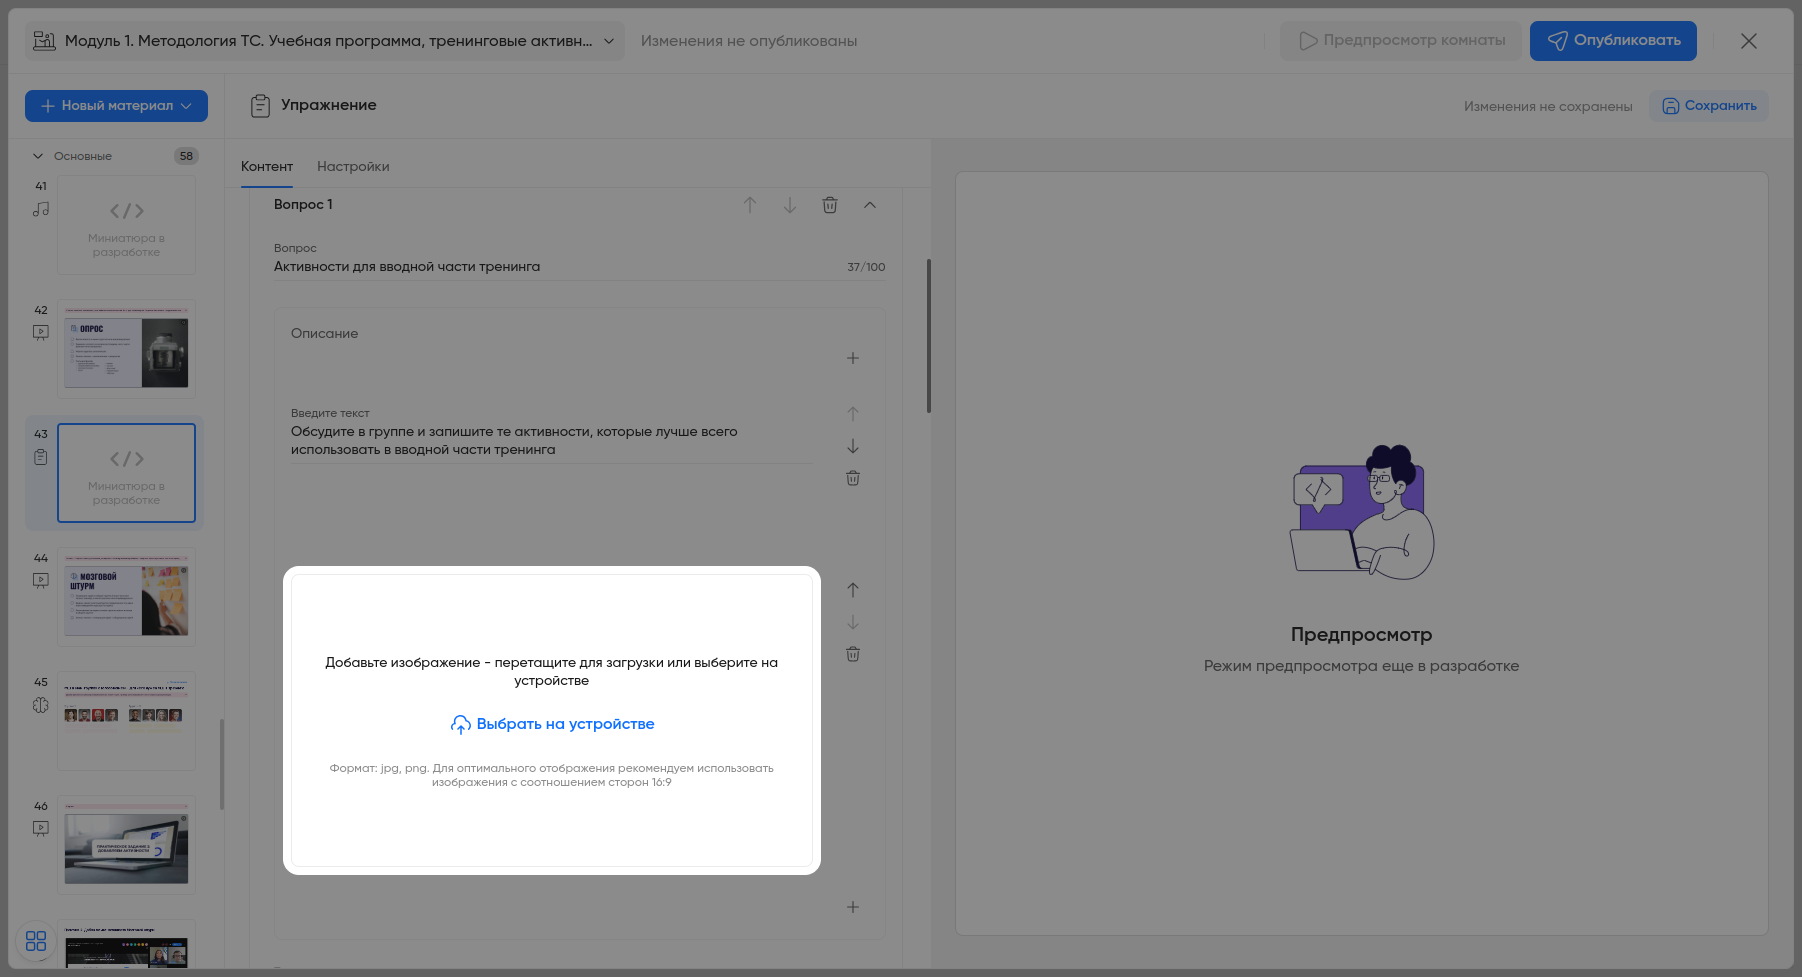Move Question 1 down with arrow

click(x=790, y=205)
